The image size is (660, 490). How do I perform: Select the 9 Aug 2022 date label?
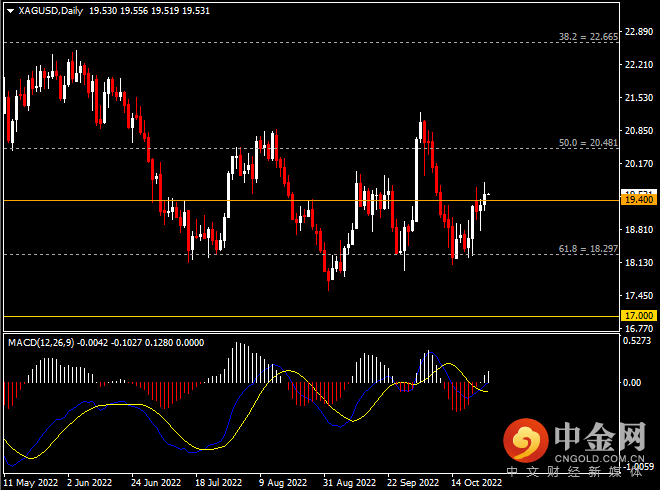pos(283,482)
